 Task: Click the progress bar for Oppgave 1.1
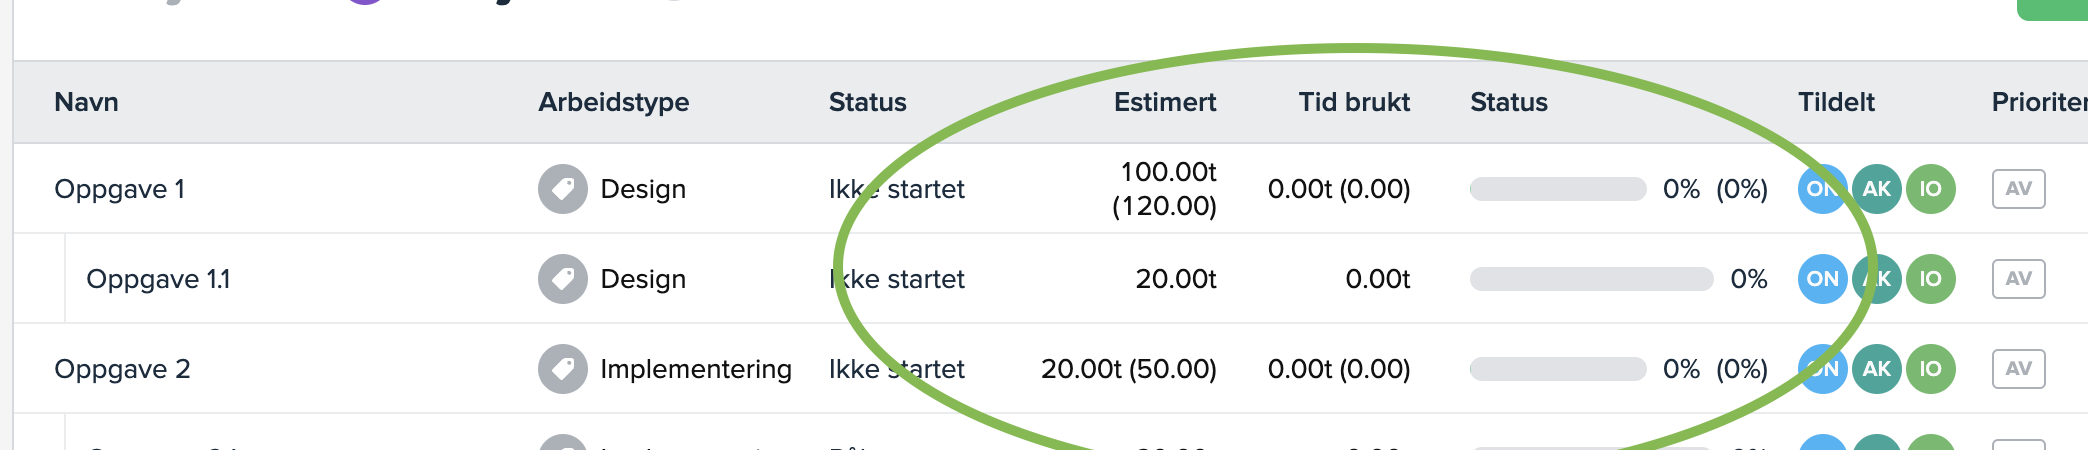click(x=1591, y=279)
